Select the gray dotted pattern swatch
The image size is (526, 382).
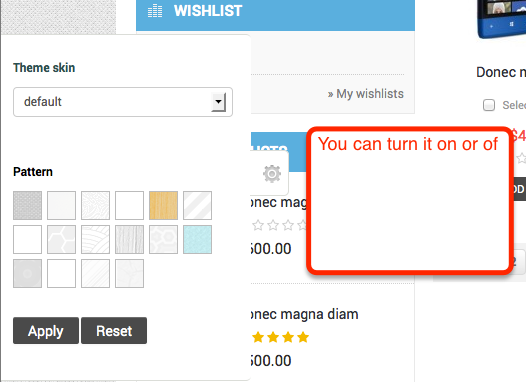coord(28,206)
